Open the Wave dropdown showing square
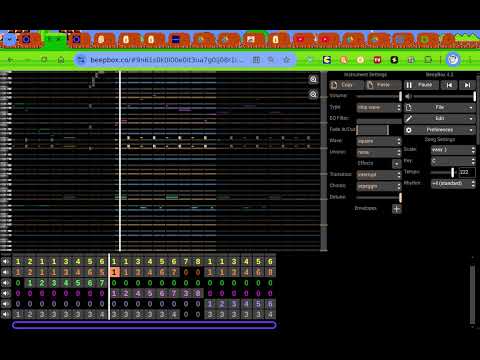 point(379,141)
